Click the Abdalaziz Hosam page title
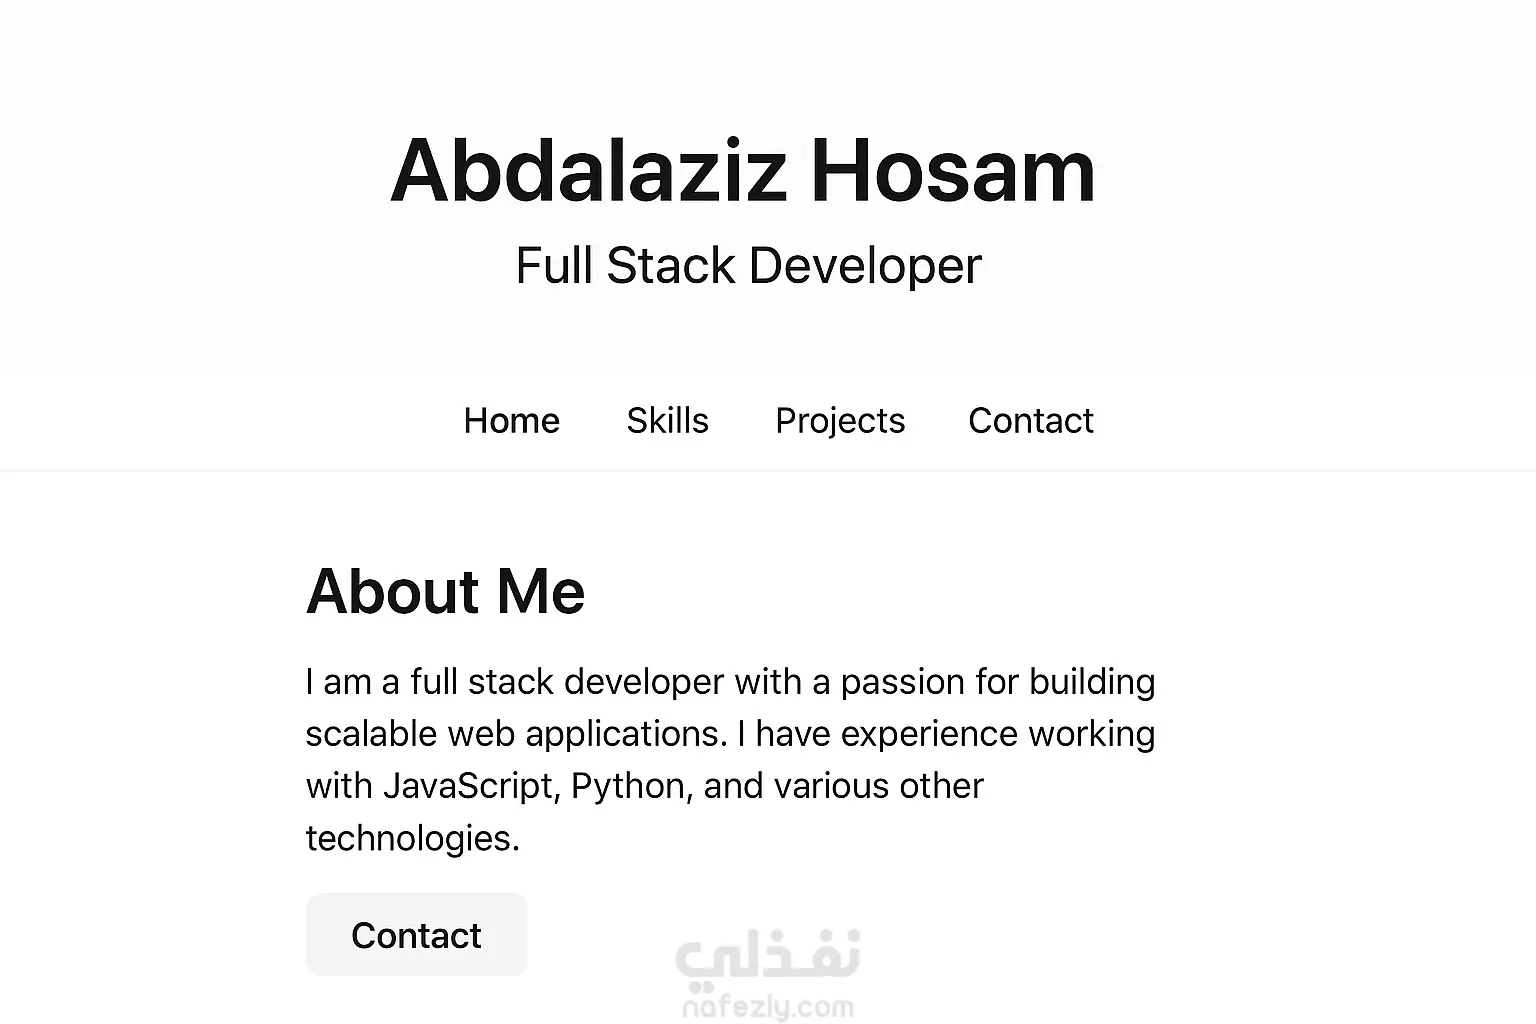1536x1024 pixels. pos(742,171)
